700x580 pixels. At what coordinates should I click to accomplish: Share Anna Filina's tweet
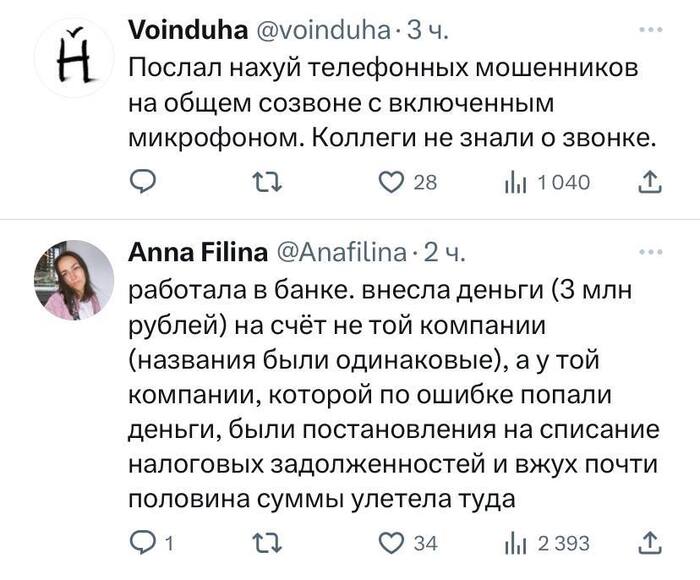point(649,542)
